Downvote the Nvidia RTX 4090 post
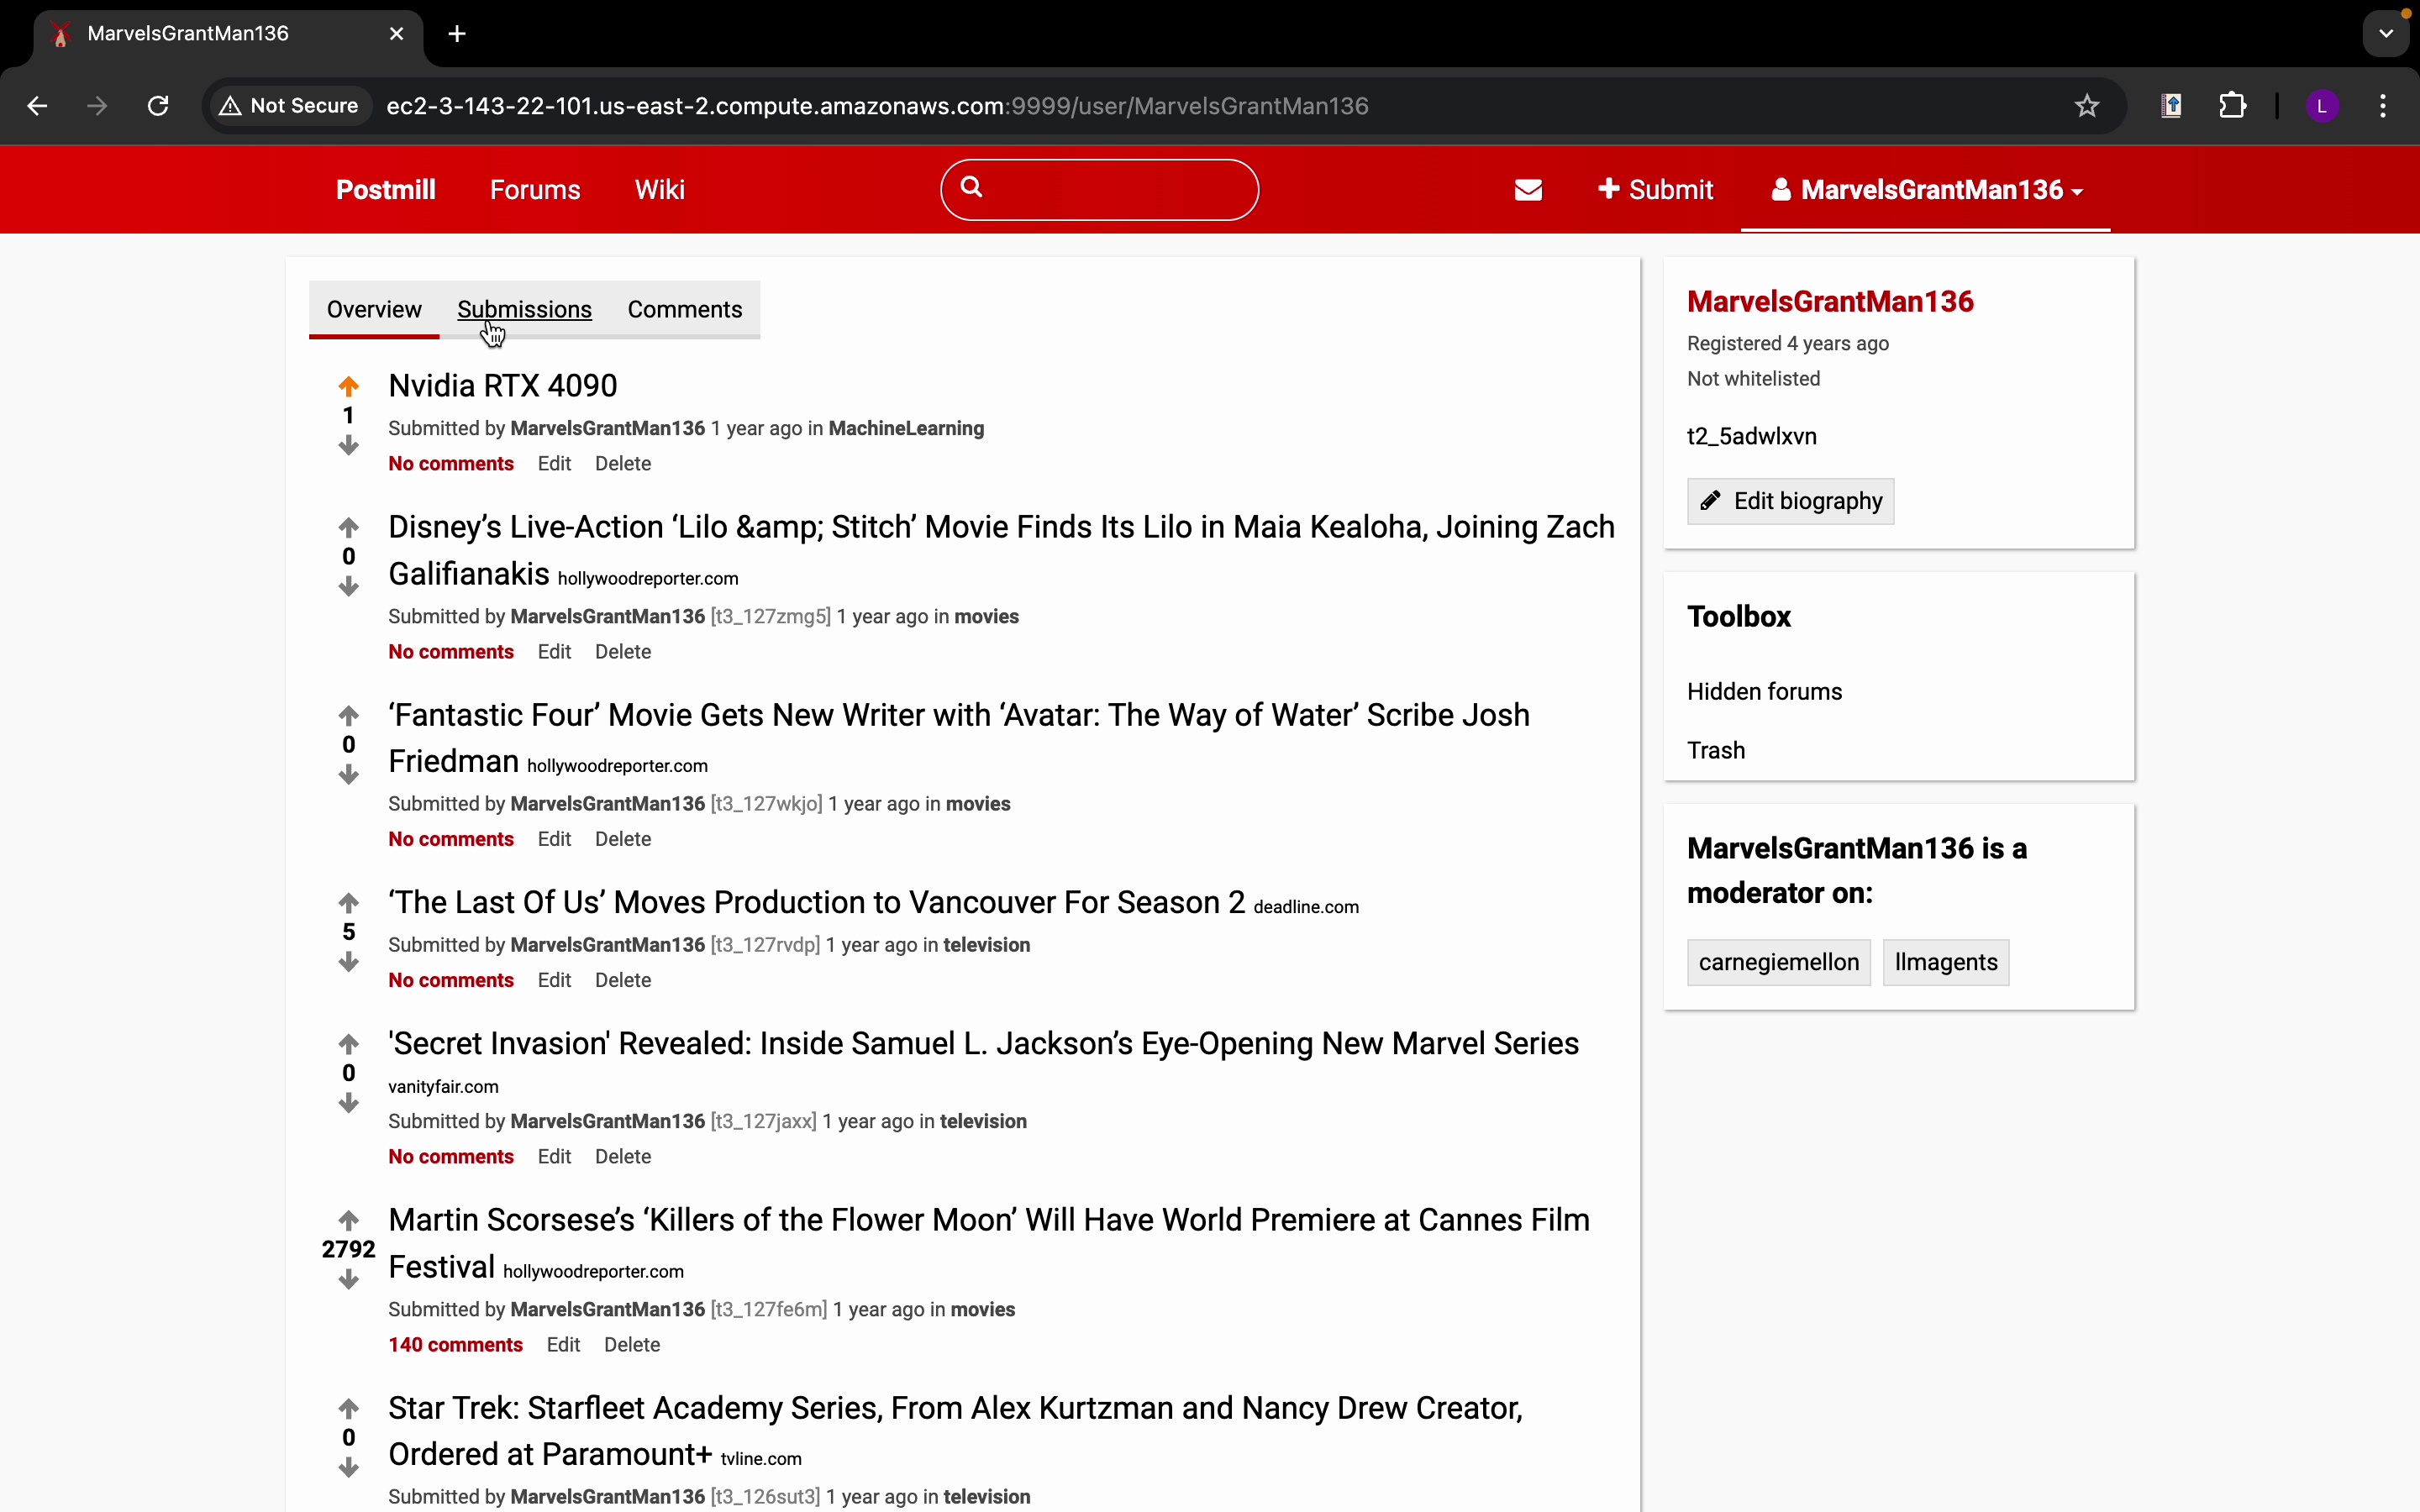This screenshot has height=1512, width=2420. pyautogui.click(x=348, y=445)
